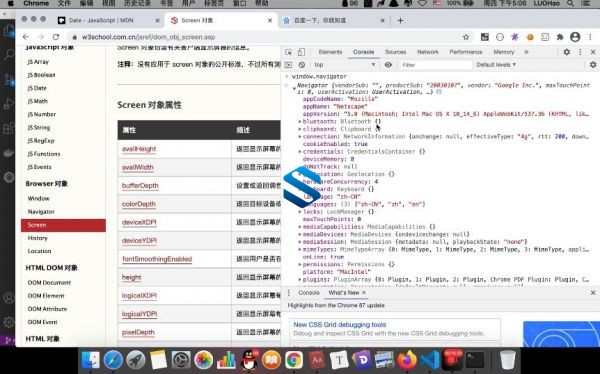Open the Navigator link in the sidebar

pos(41,212)
